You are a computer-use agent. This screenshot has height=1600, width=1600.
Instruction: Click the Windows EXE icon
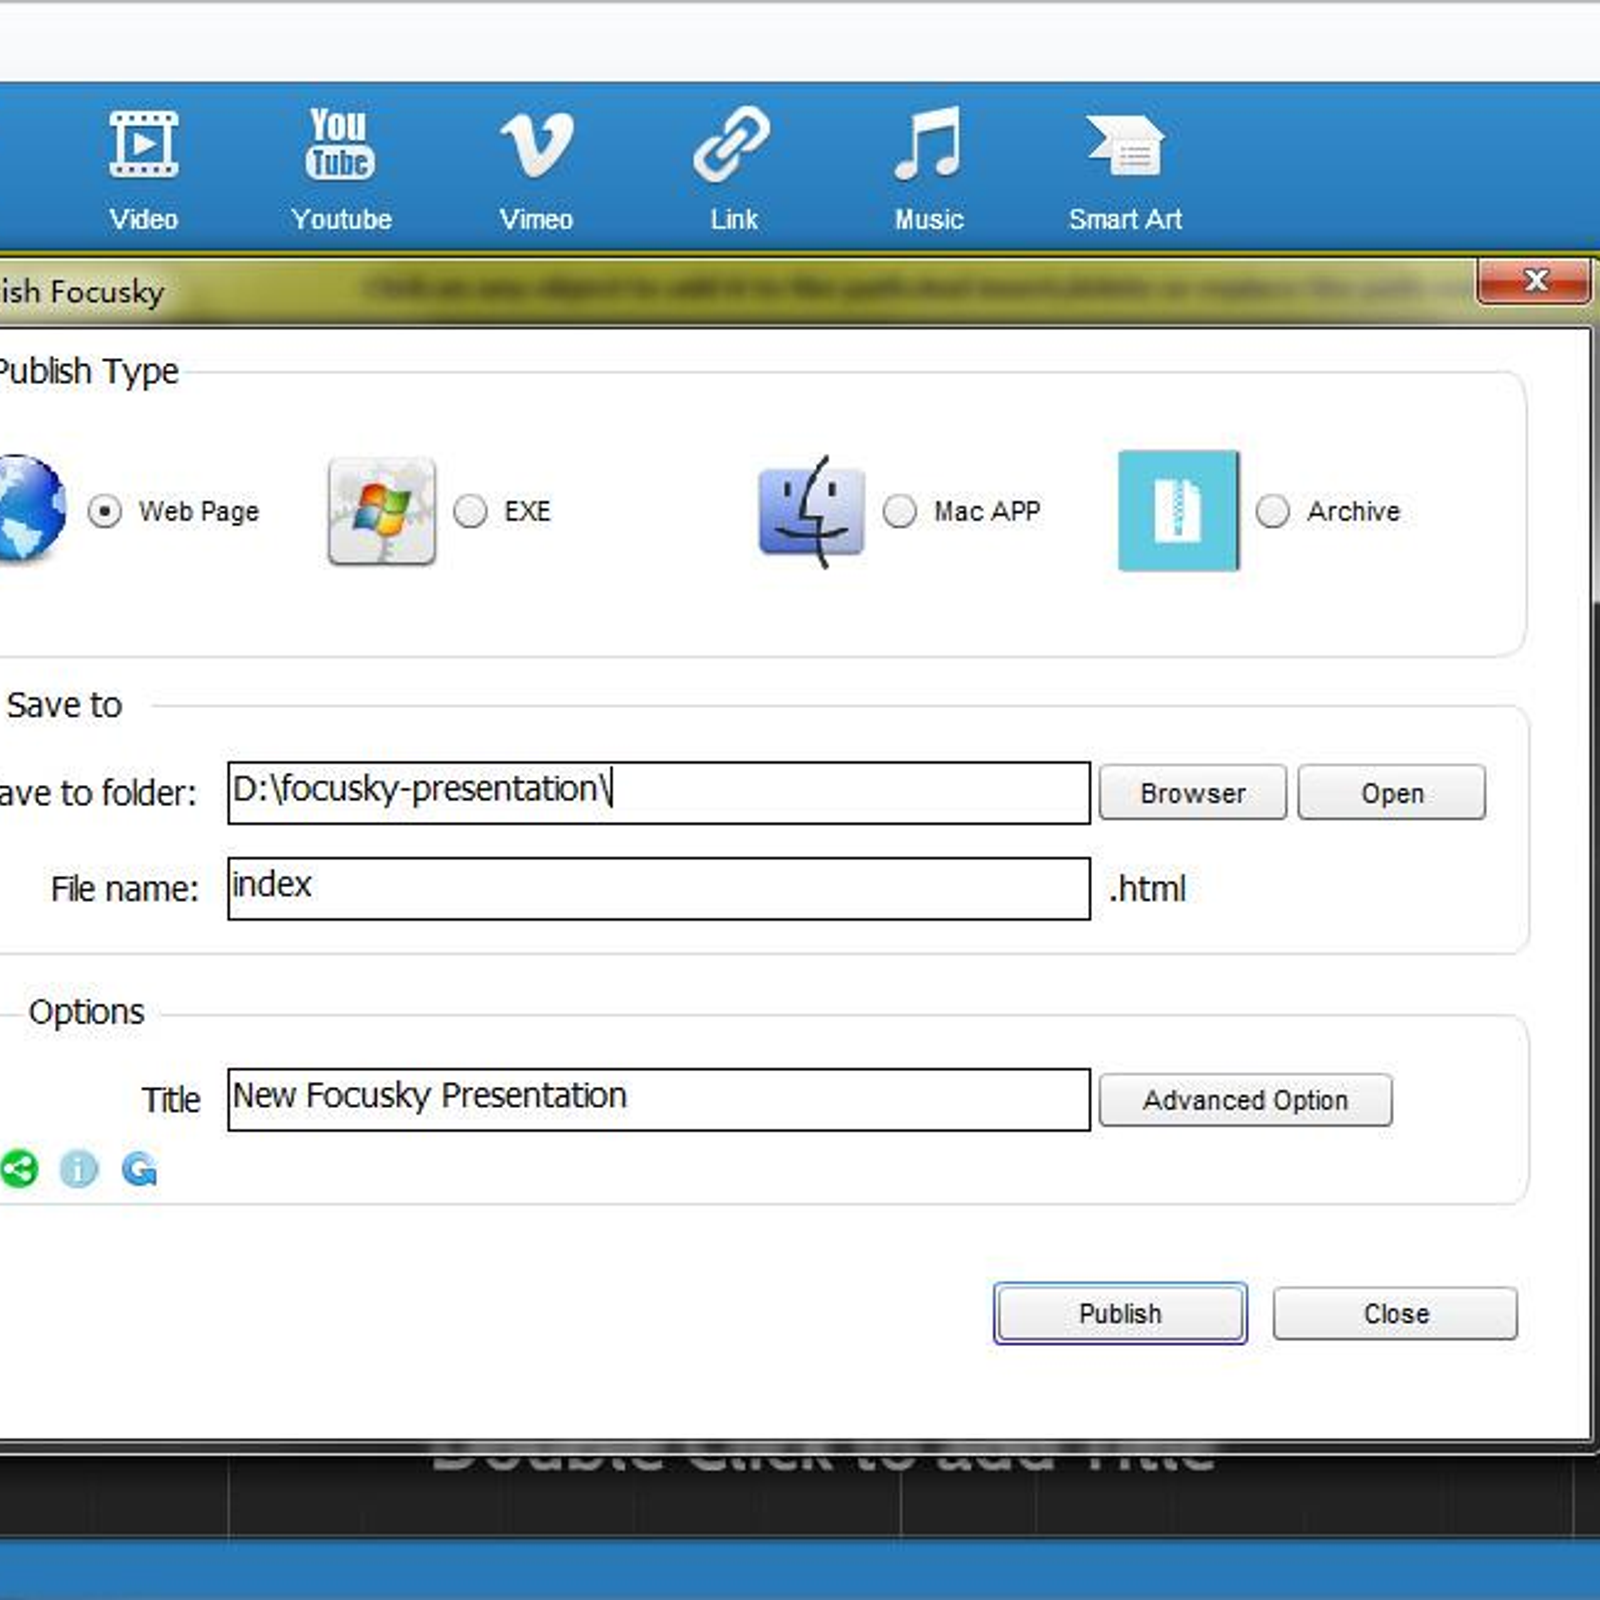382,511
